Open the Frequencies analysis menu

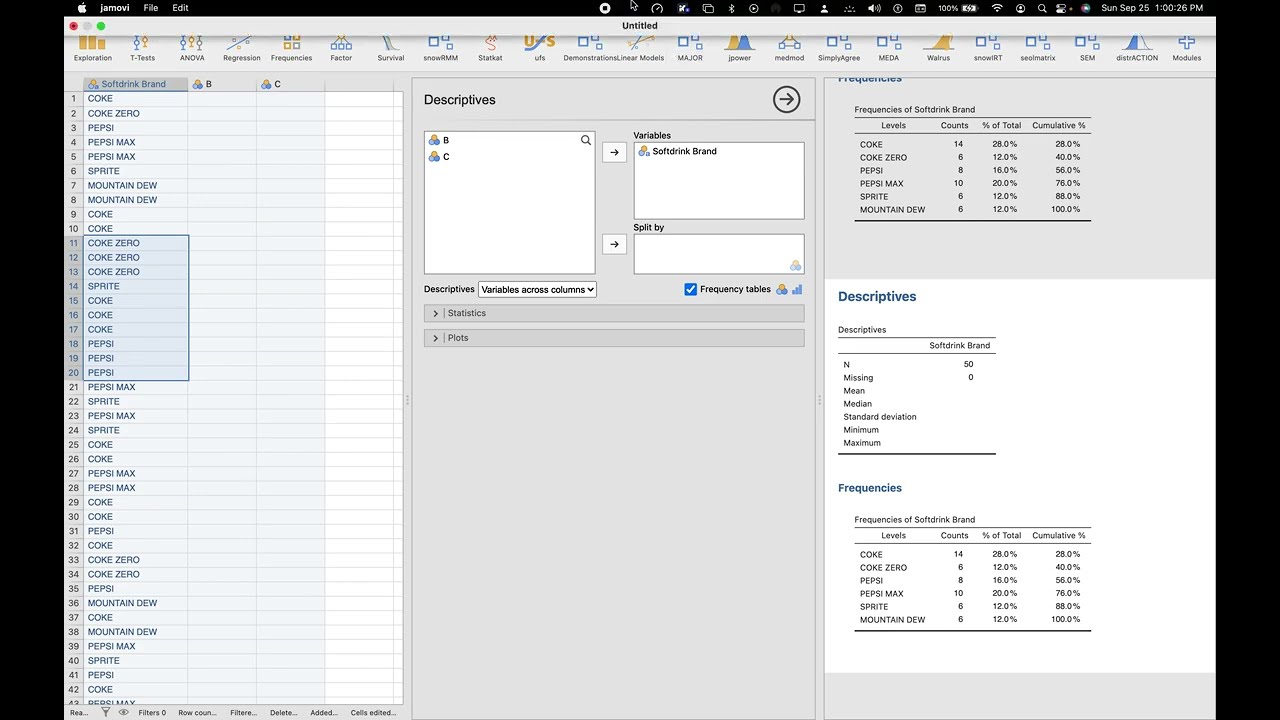[291, 49]
